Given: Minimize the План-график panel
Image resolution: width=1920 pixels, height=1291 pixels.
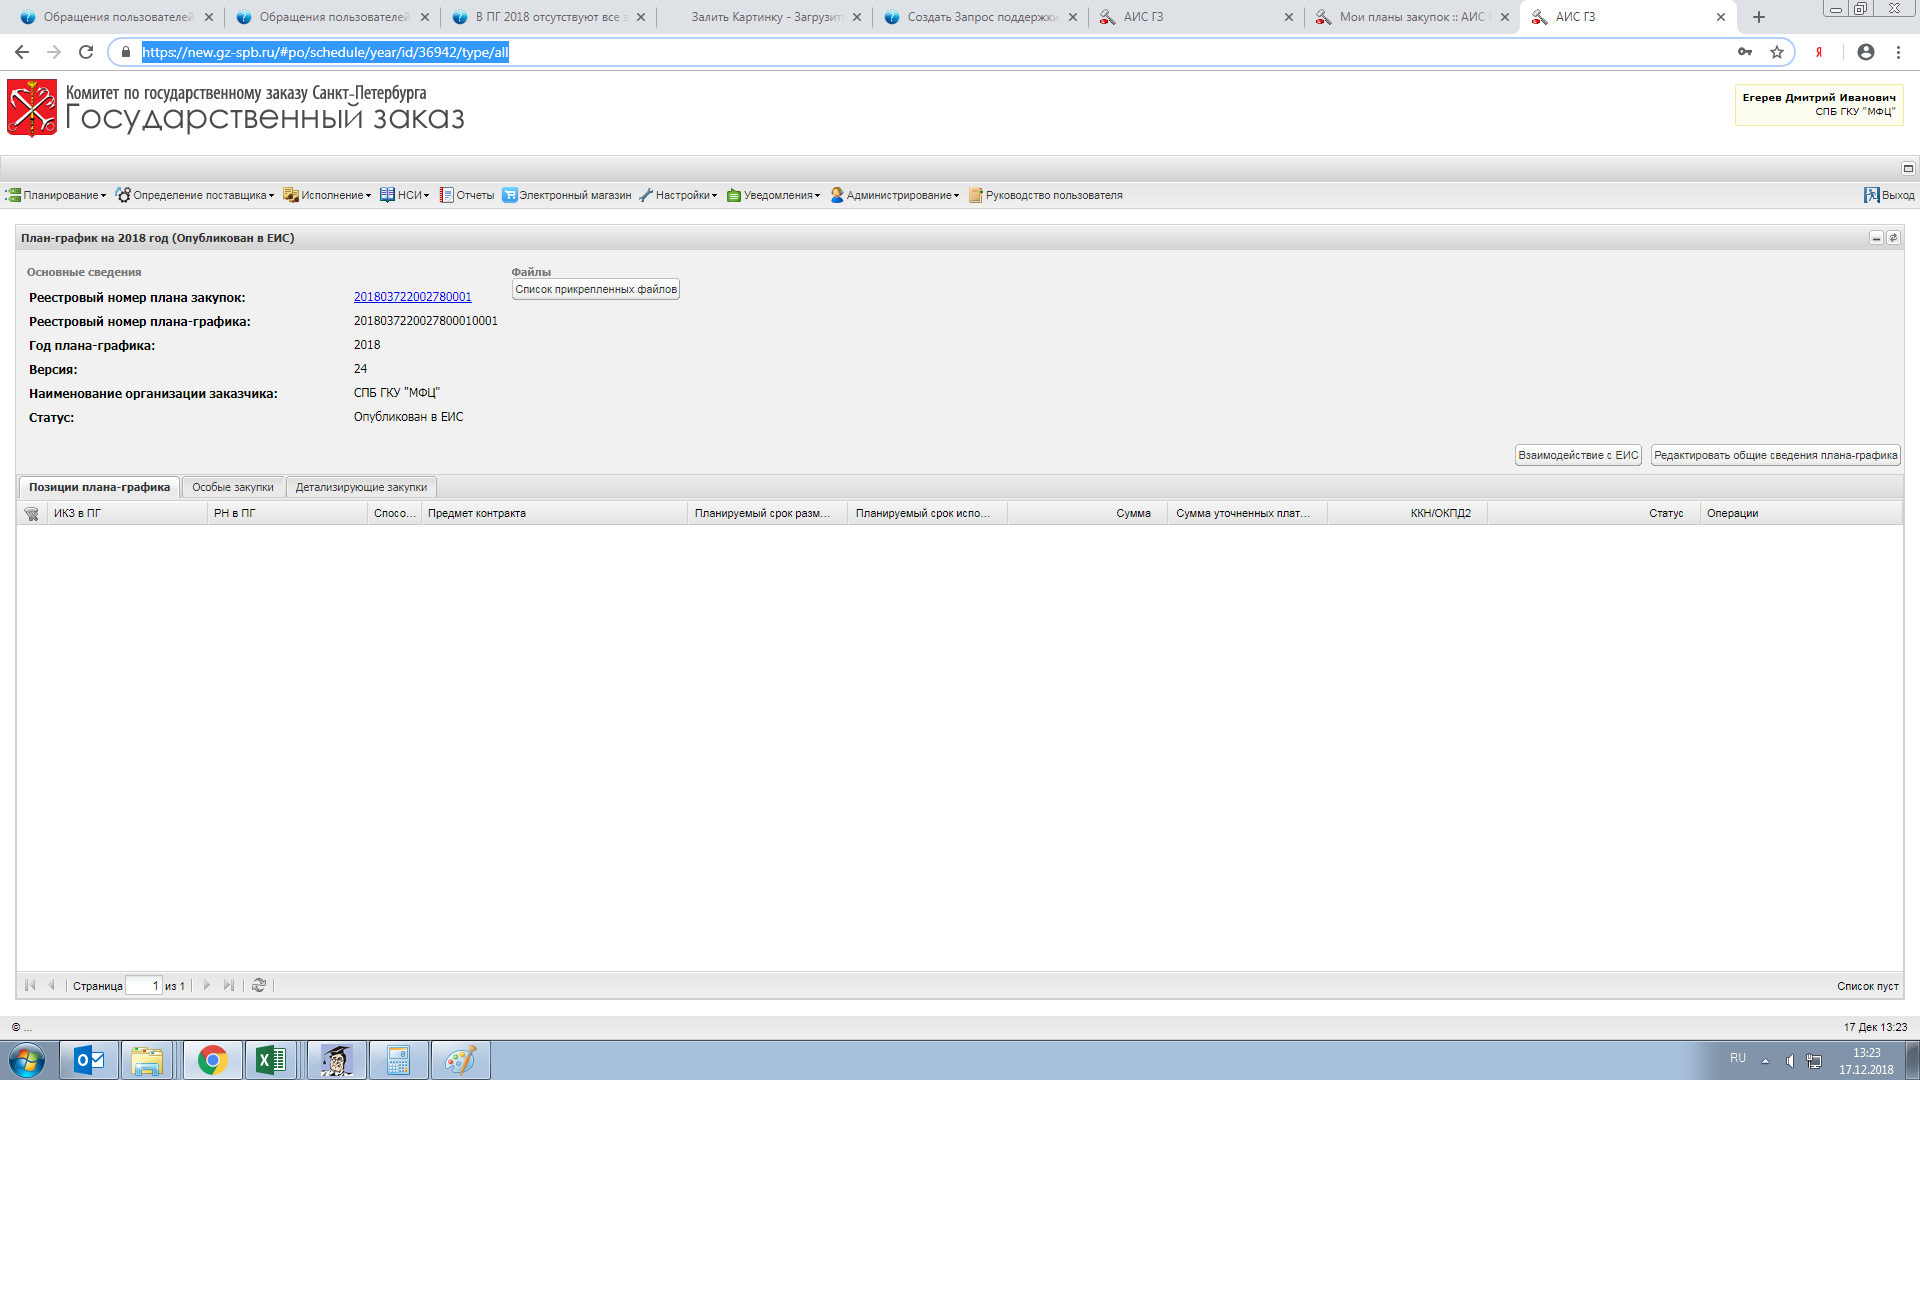Looking at the screenshot, I should 1876,238.
